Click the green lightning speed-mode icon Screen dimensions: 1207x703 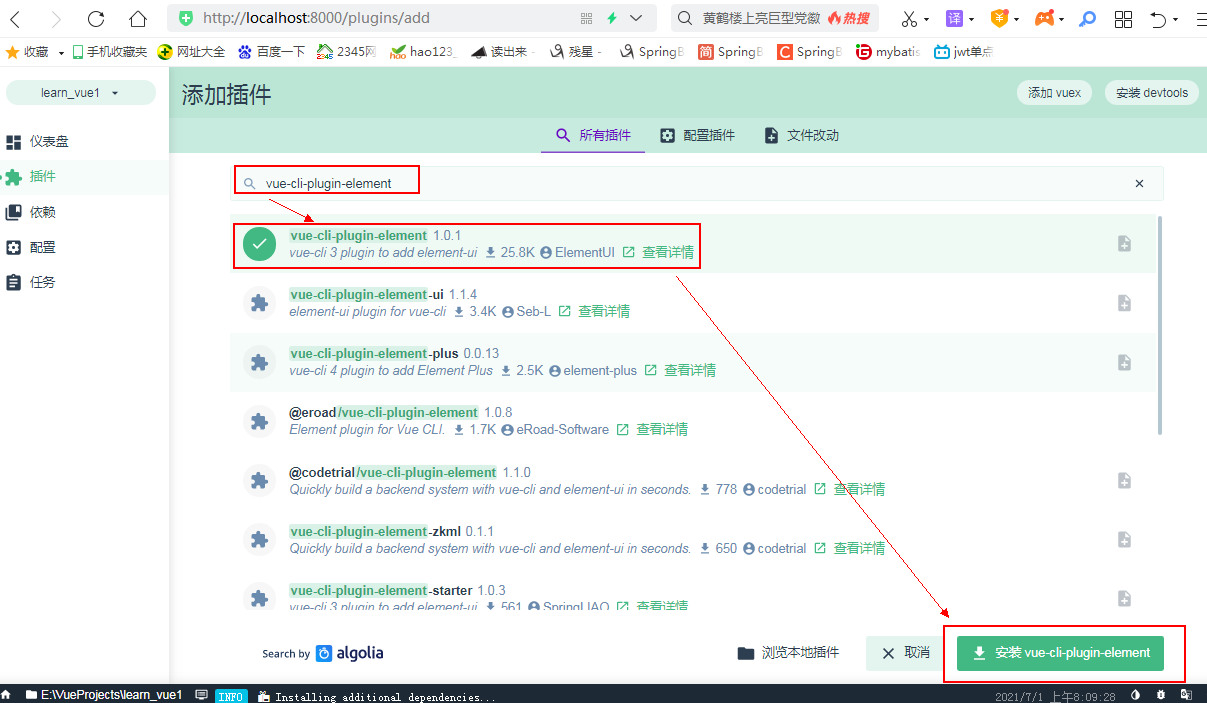tap(612, 18)
